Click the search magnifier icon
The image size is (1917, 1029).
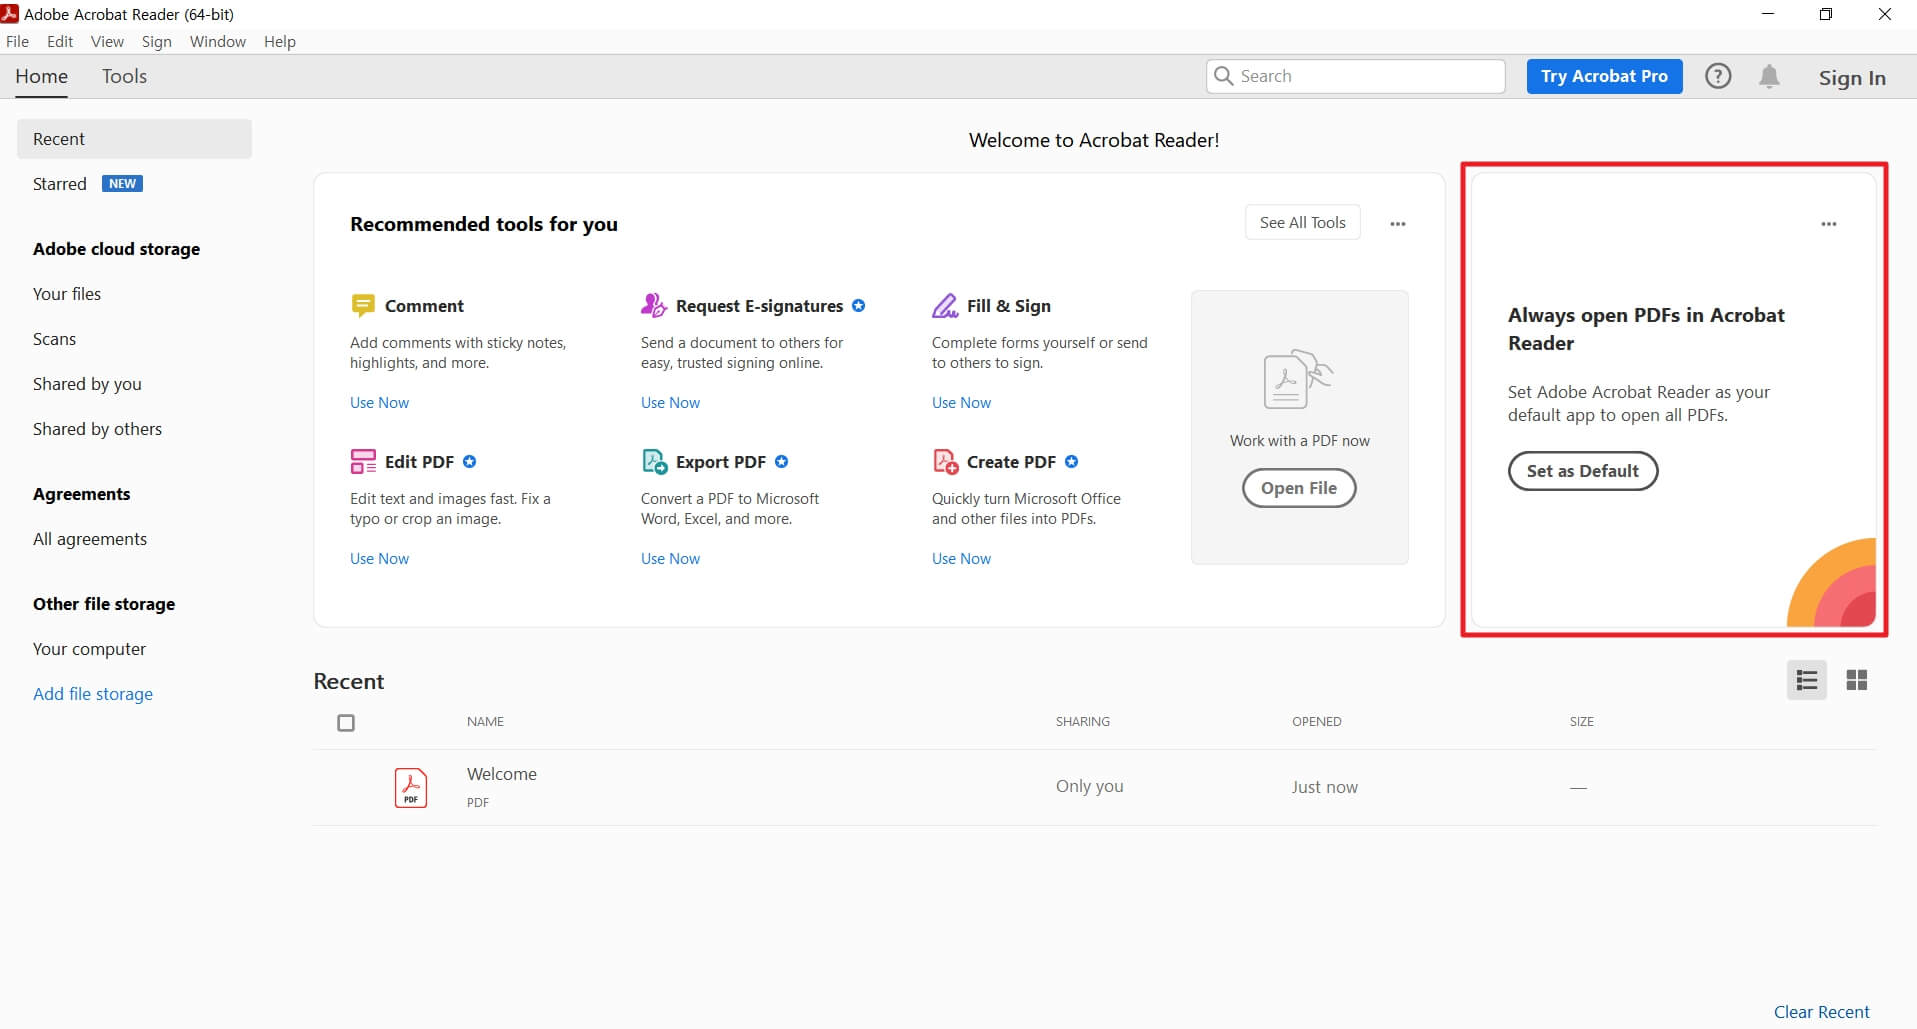pos(1223,76)
